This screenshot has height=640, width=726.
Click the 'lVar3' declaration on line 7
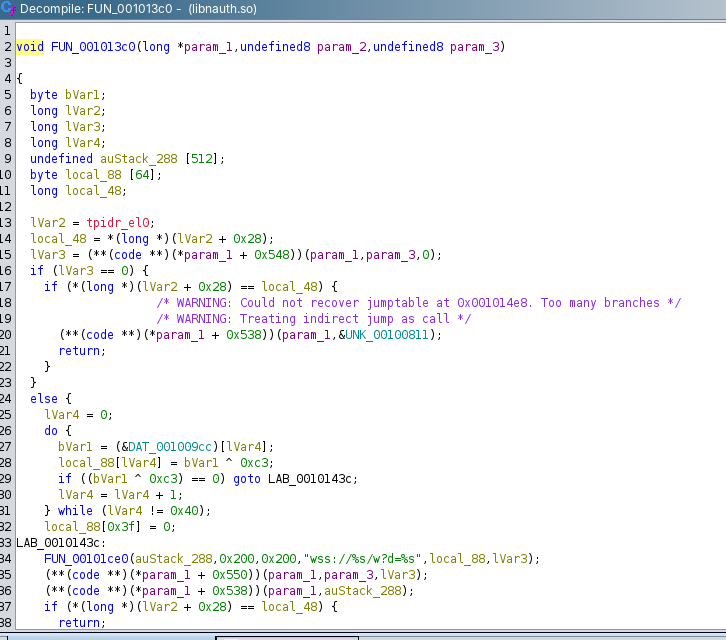pos(82,127)
